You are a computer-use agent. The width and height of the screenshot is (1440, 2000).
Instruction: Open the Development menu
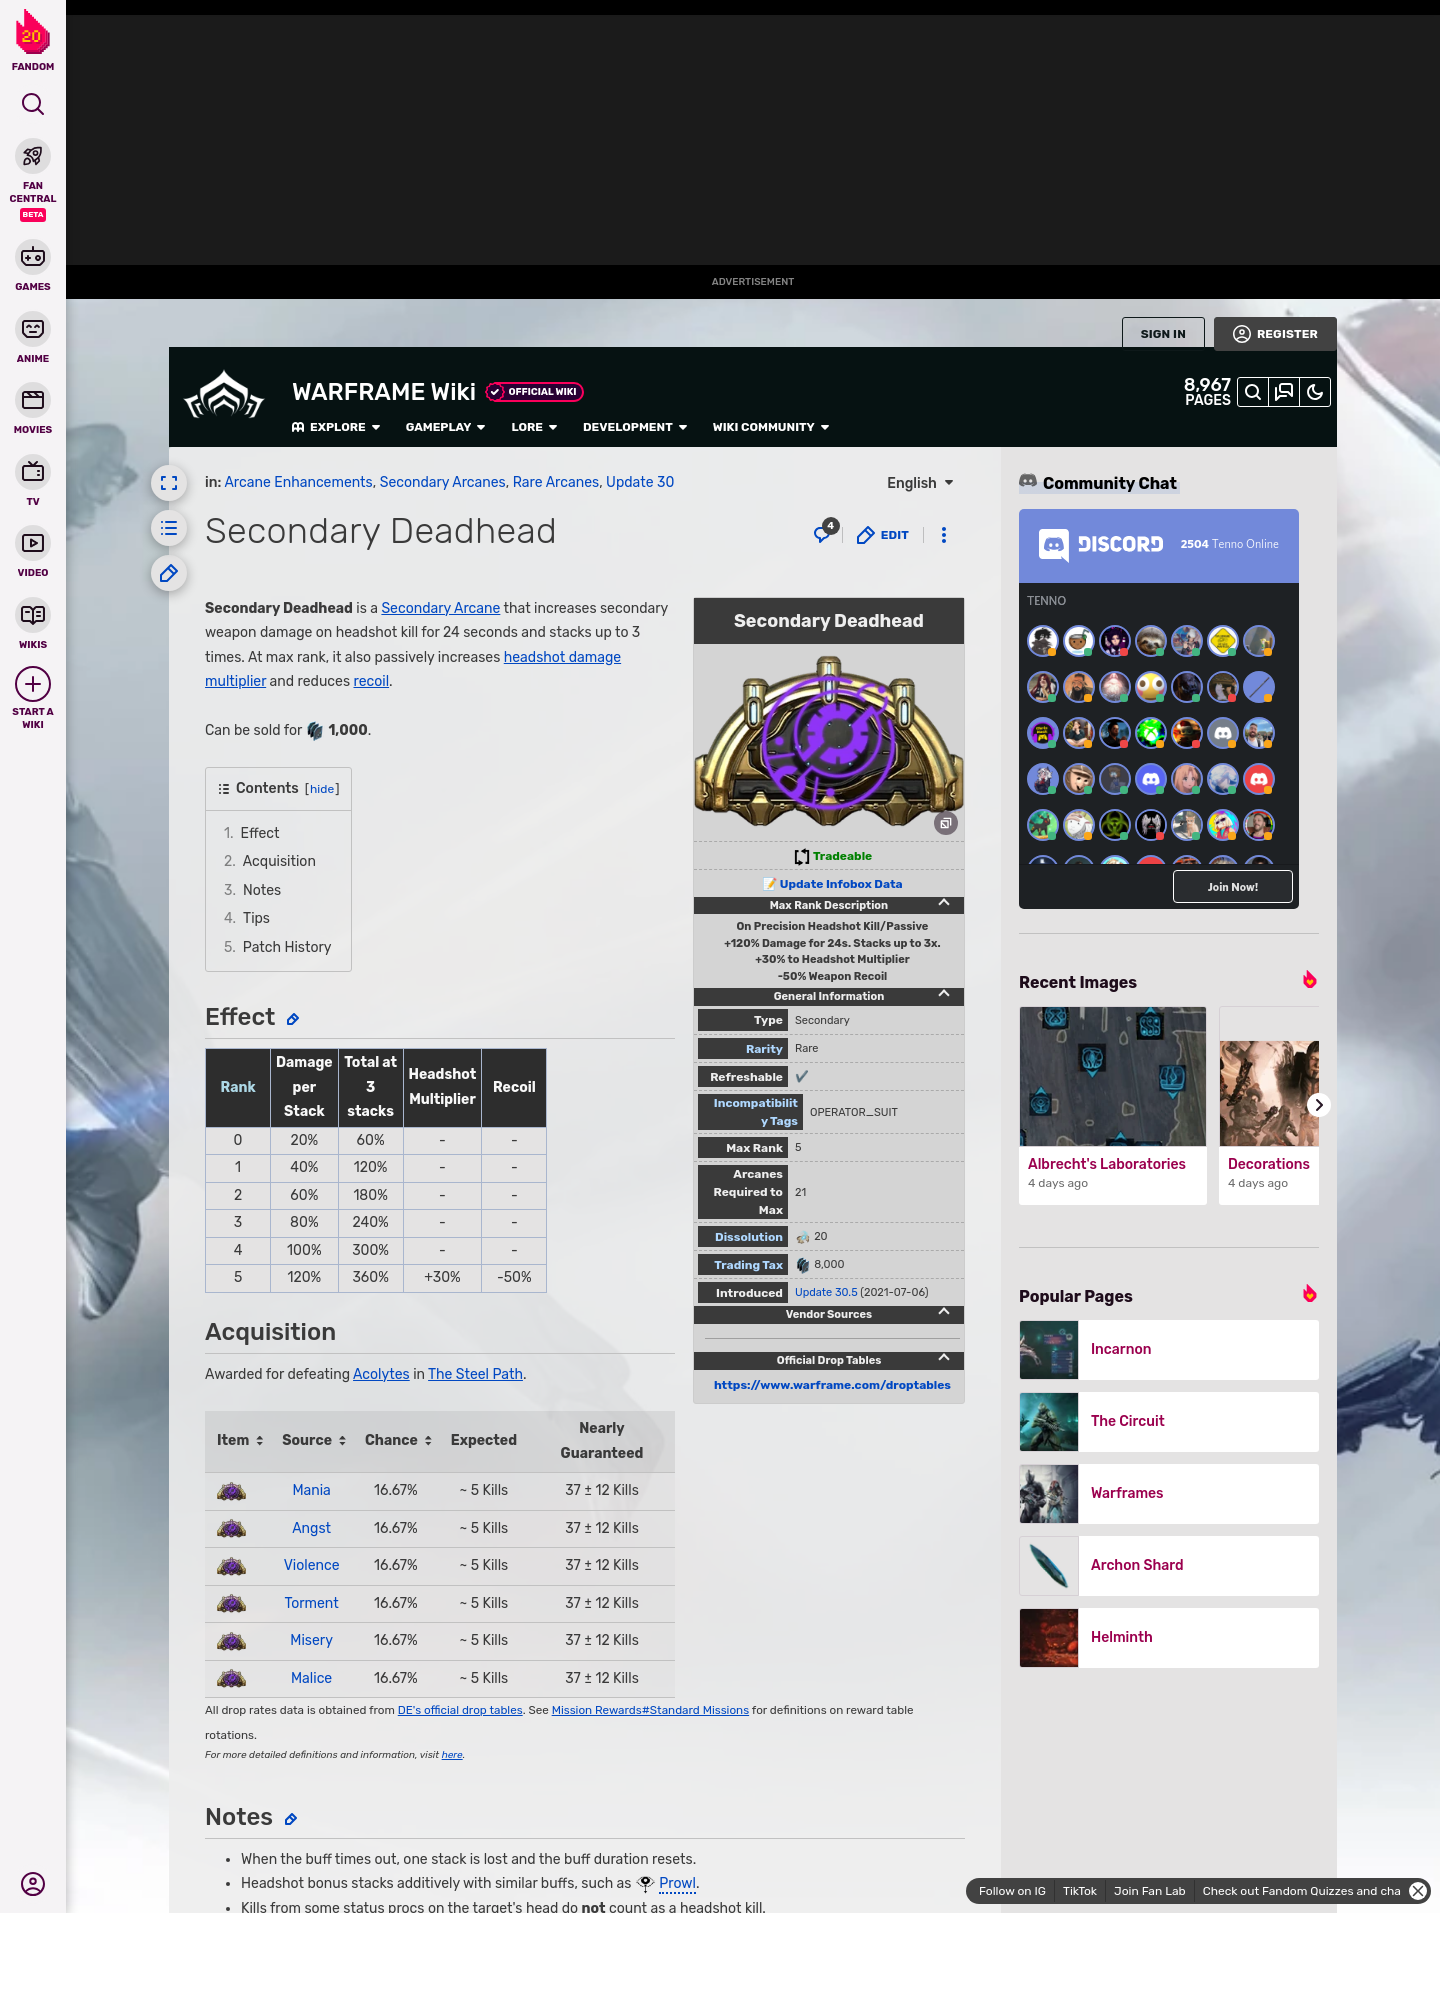(635, 427)
